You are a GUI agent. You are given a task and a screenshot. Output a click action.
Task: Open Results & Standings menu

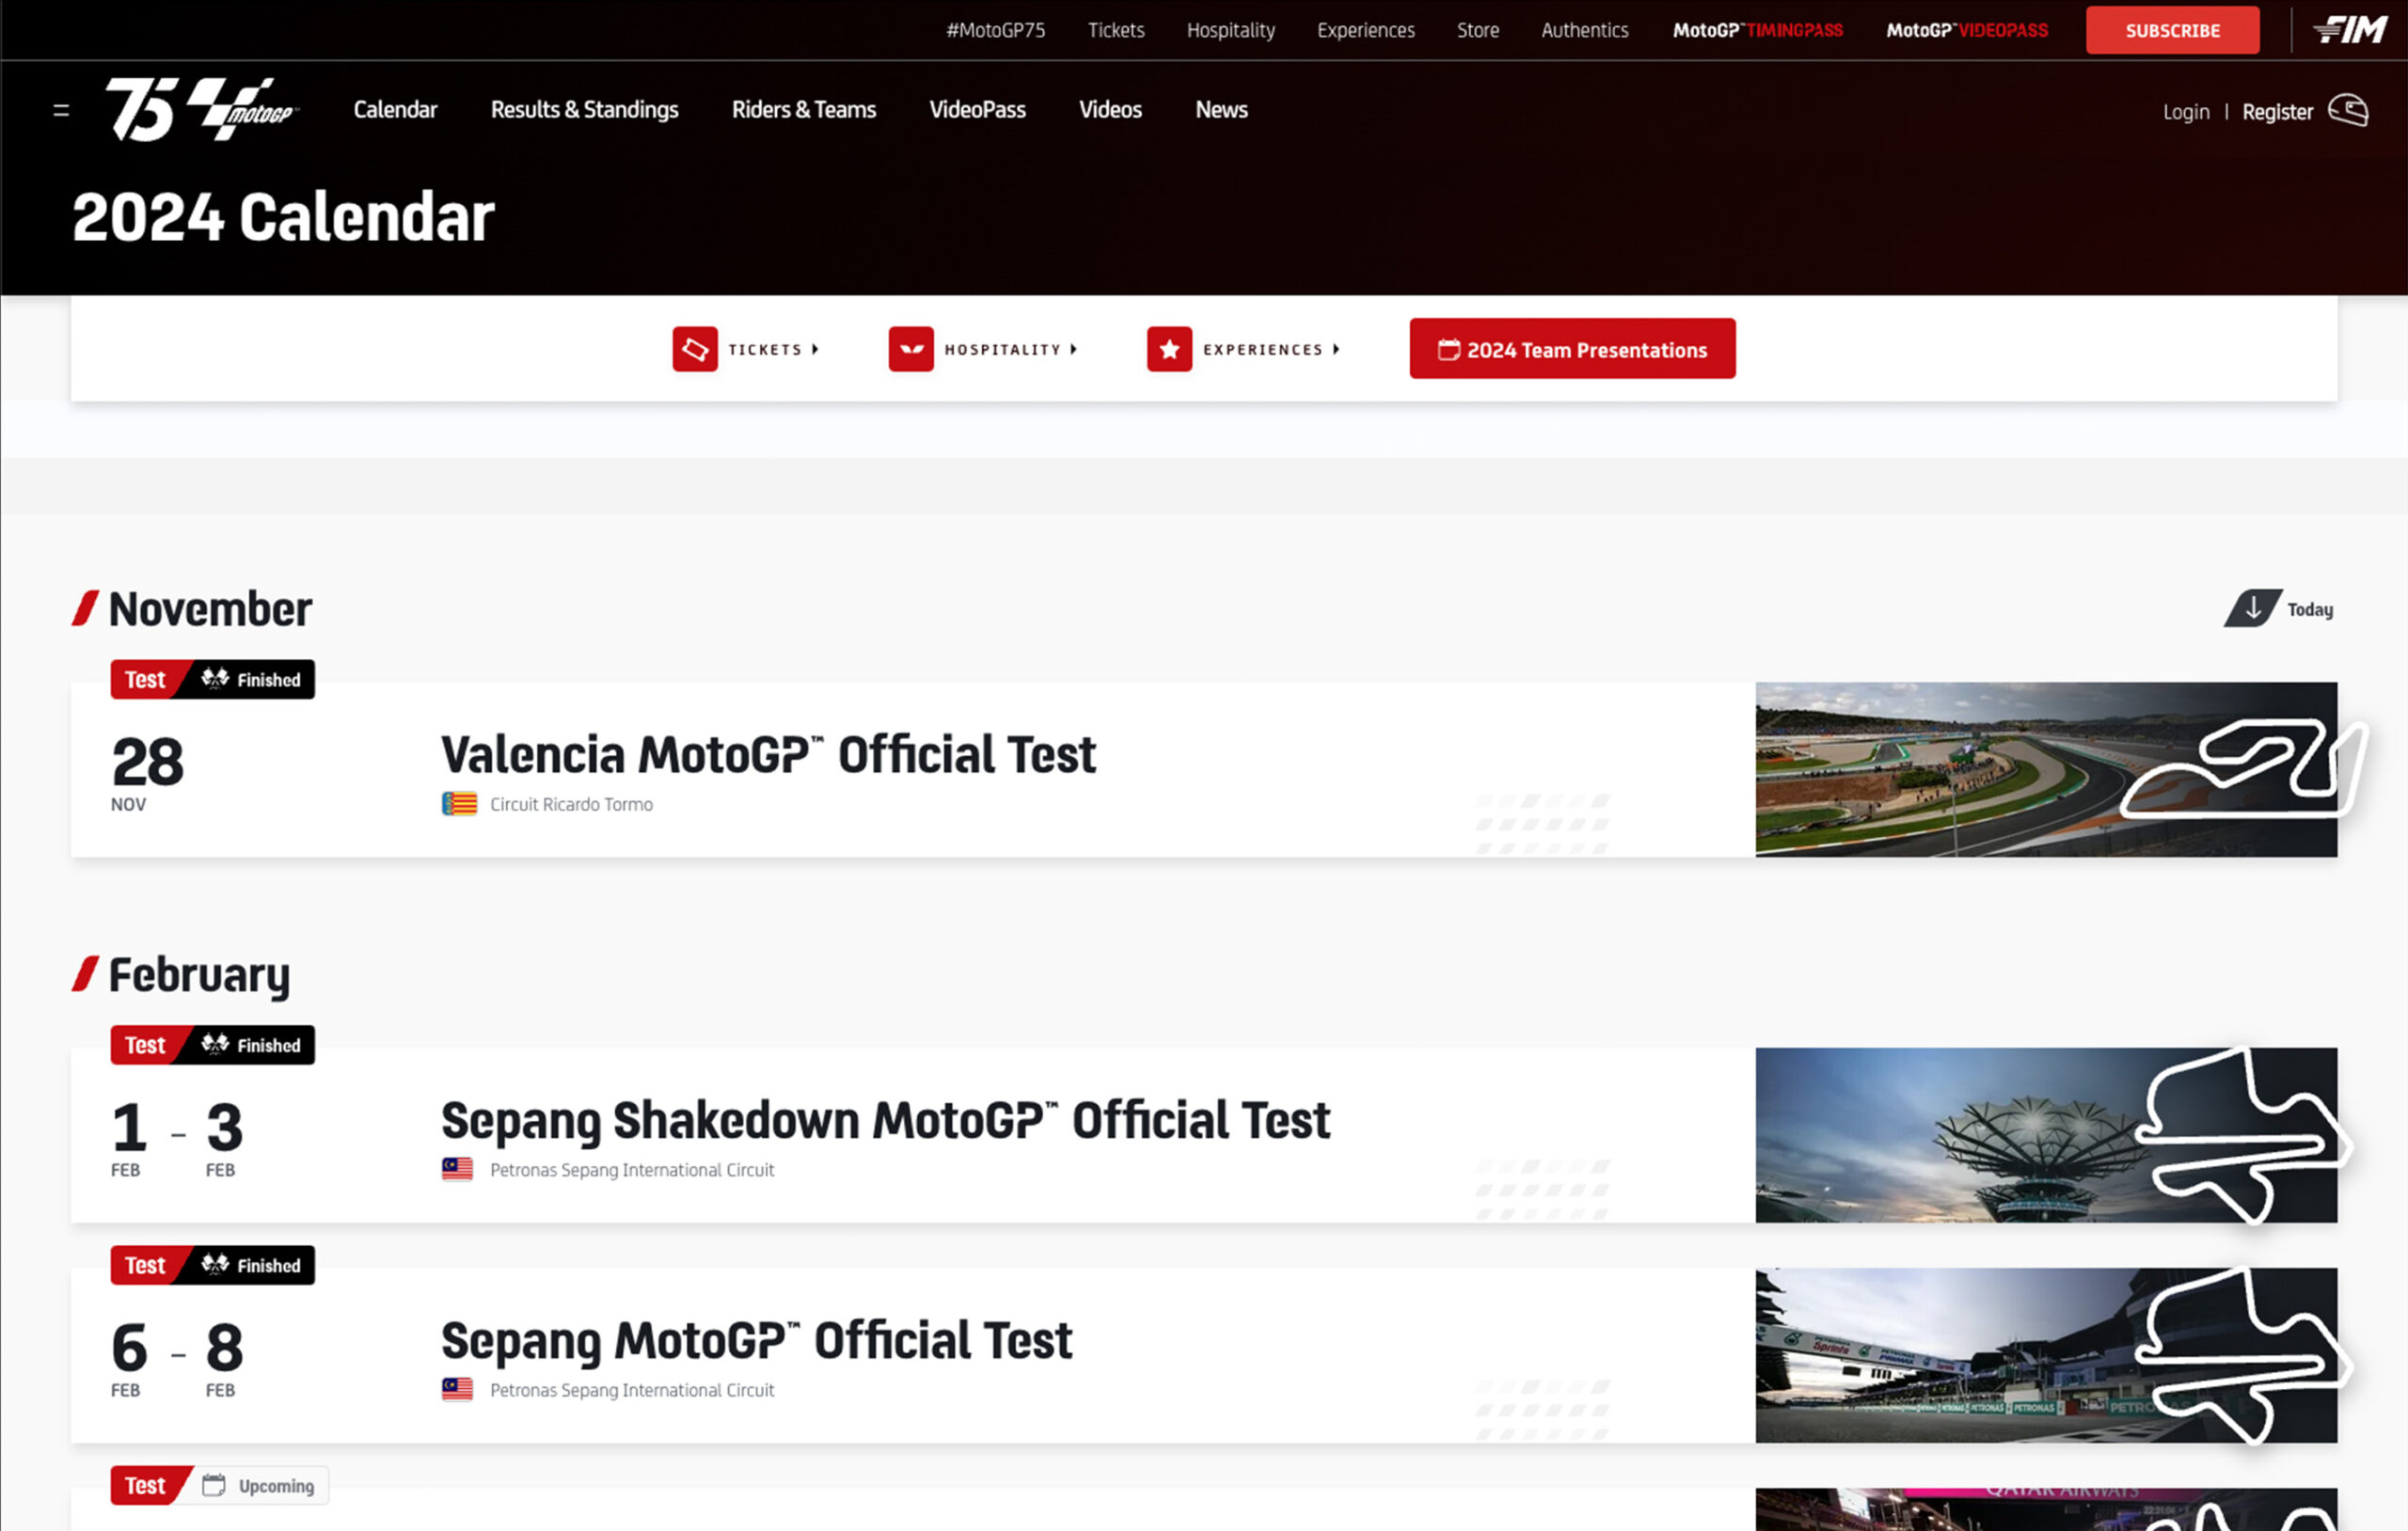[x=584, y=110]
